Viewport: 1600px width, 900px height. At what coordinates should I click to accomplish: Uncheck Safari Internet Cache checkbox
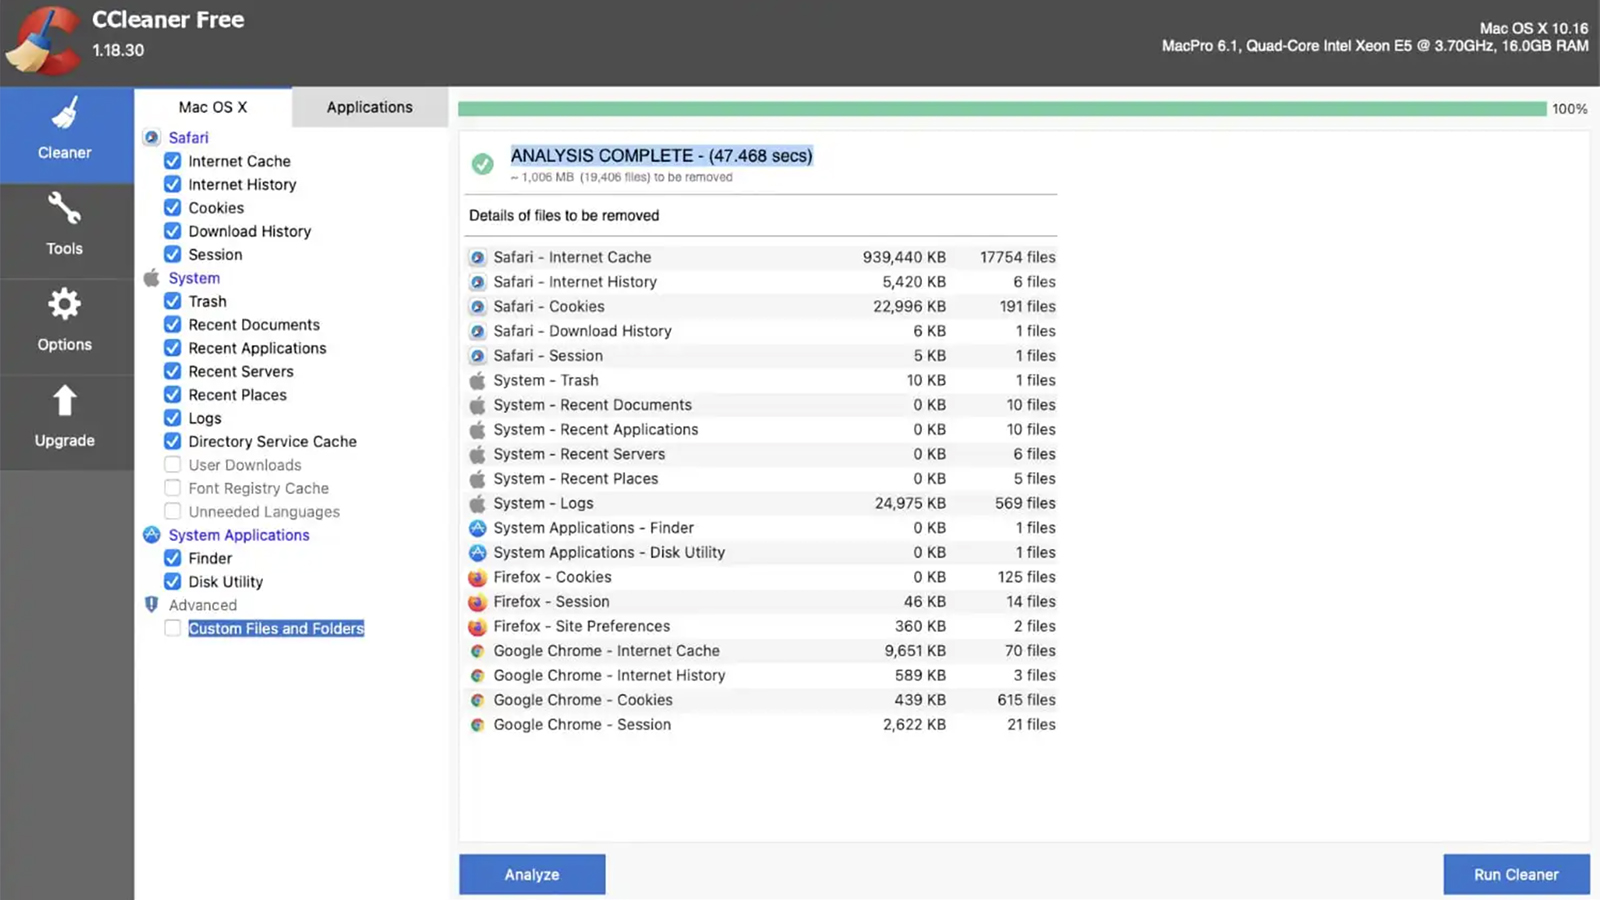(x=173, y=161)
